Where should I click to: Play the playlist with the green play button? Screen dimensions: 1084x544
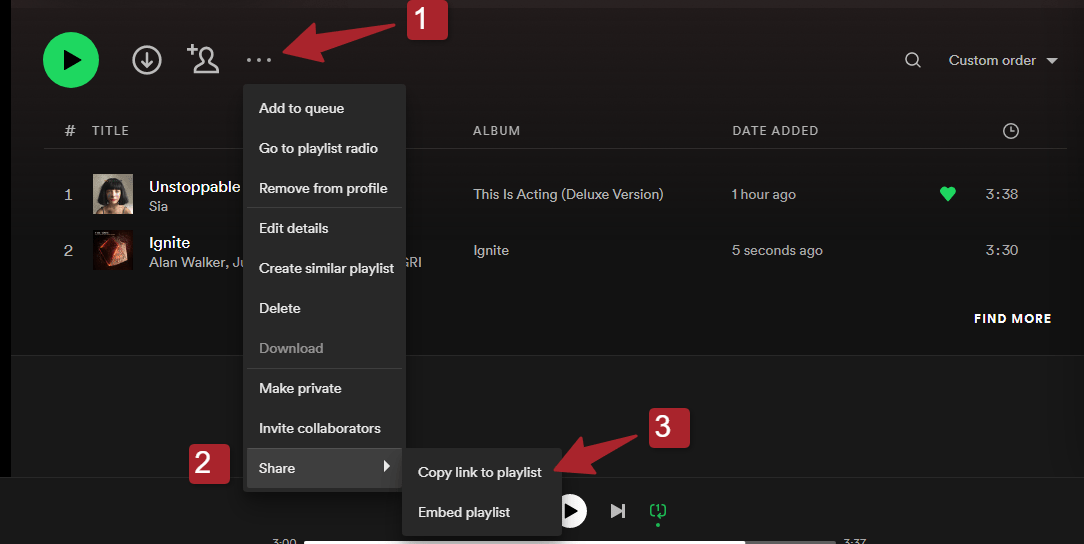point(71,60)
